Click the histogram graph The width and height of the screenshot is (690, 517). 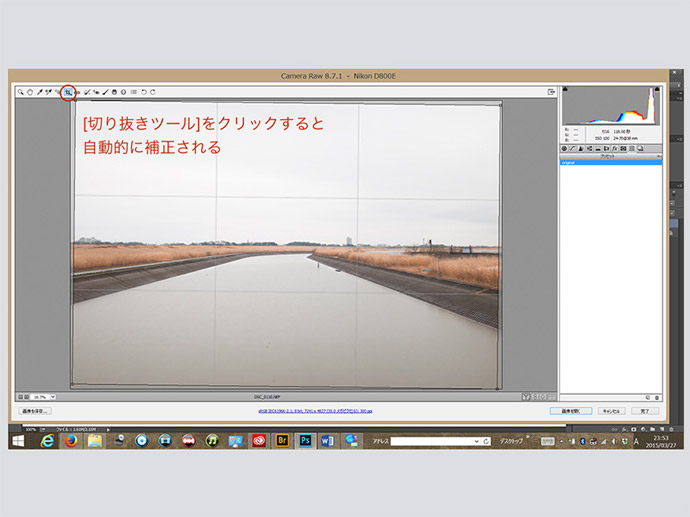point(611,106)
